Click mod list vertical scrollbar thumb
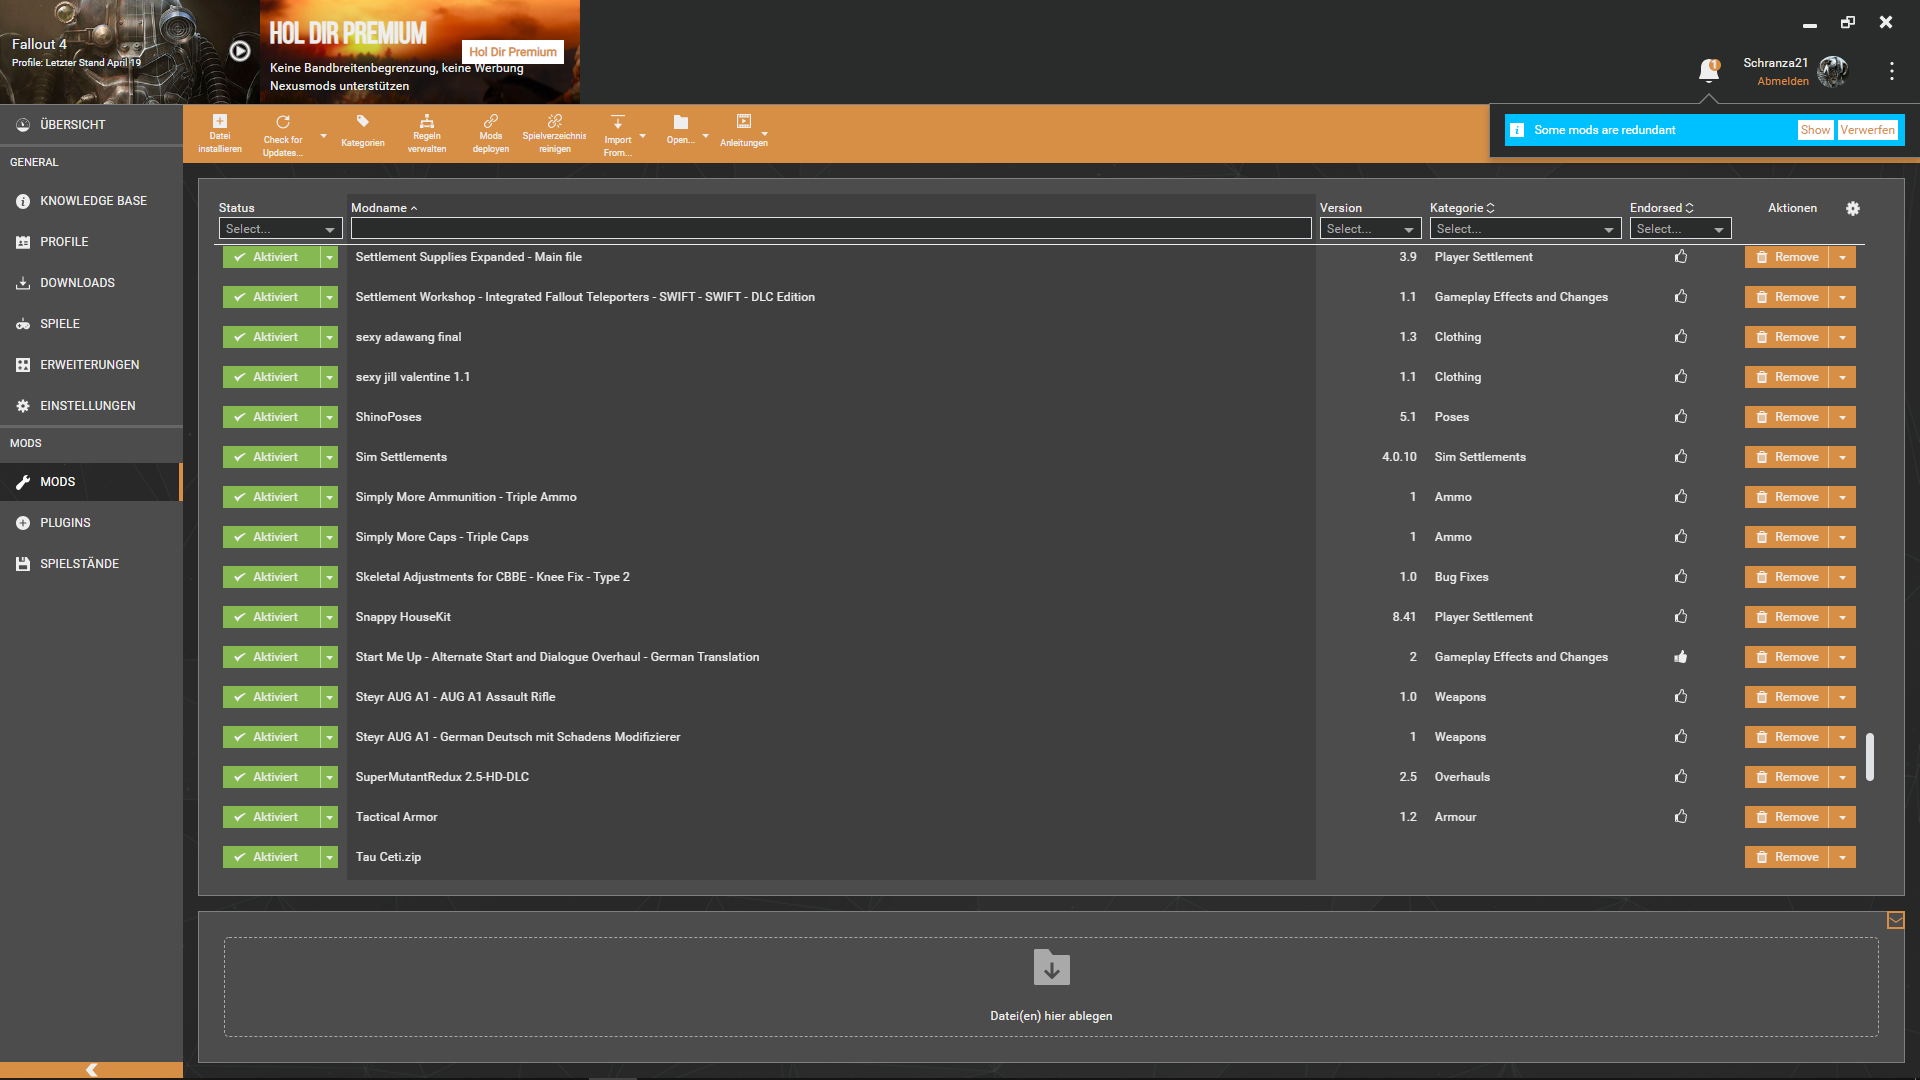 click(x=1870, y=757)
